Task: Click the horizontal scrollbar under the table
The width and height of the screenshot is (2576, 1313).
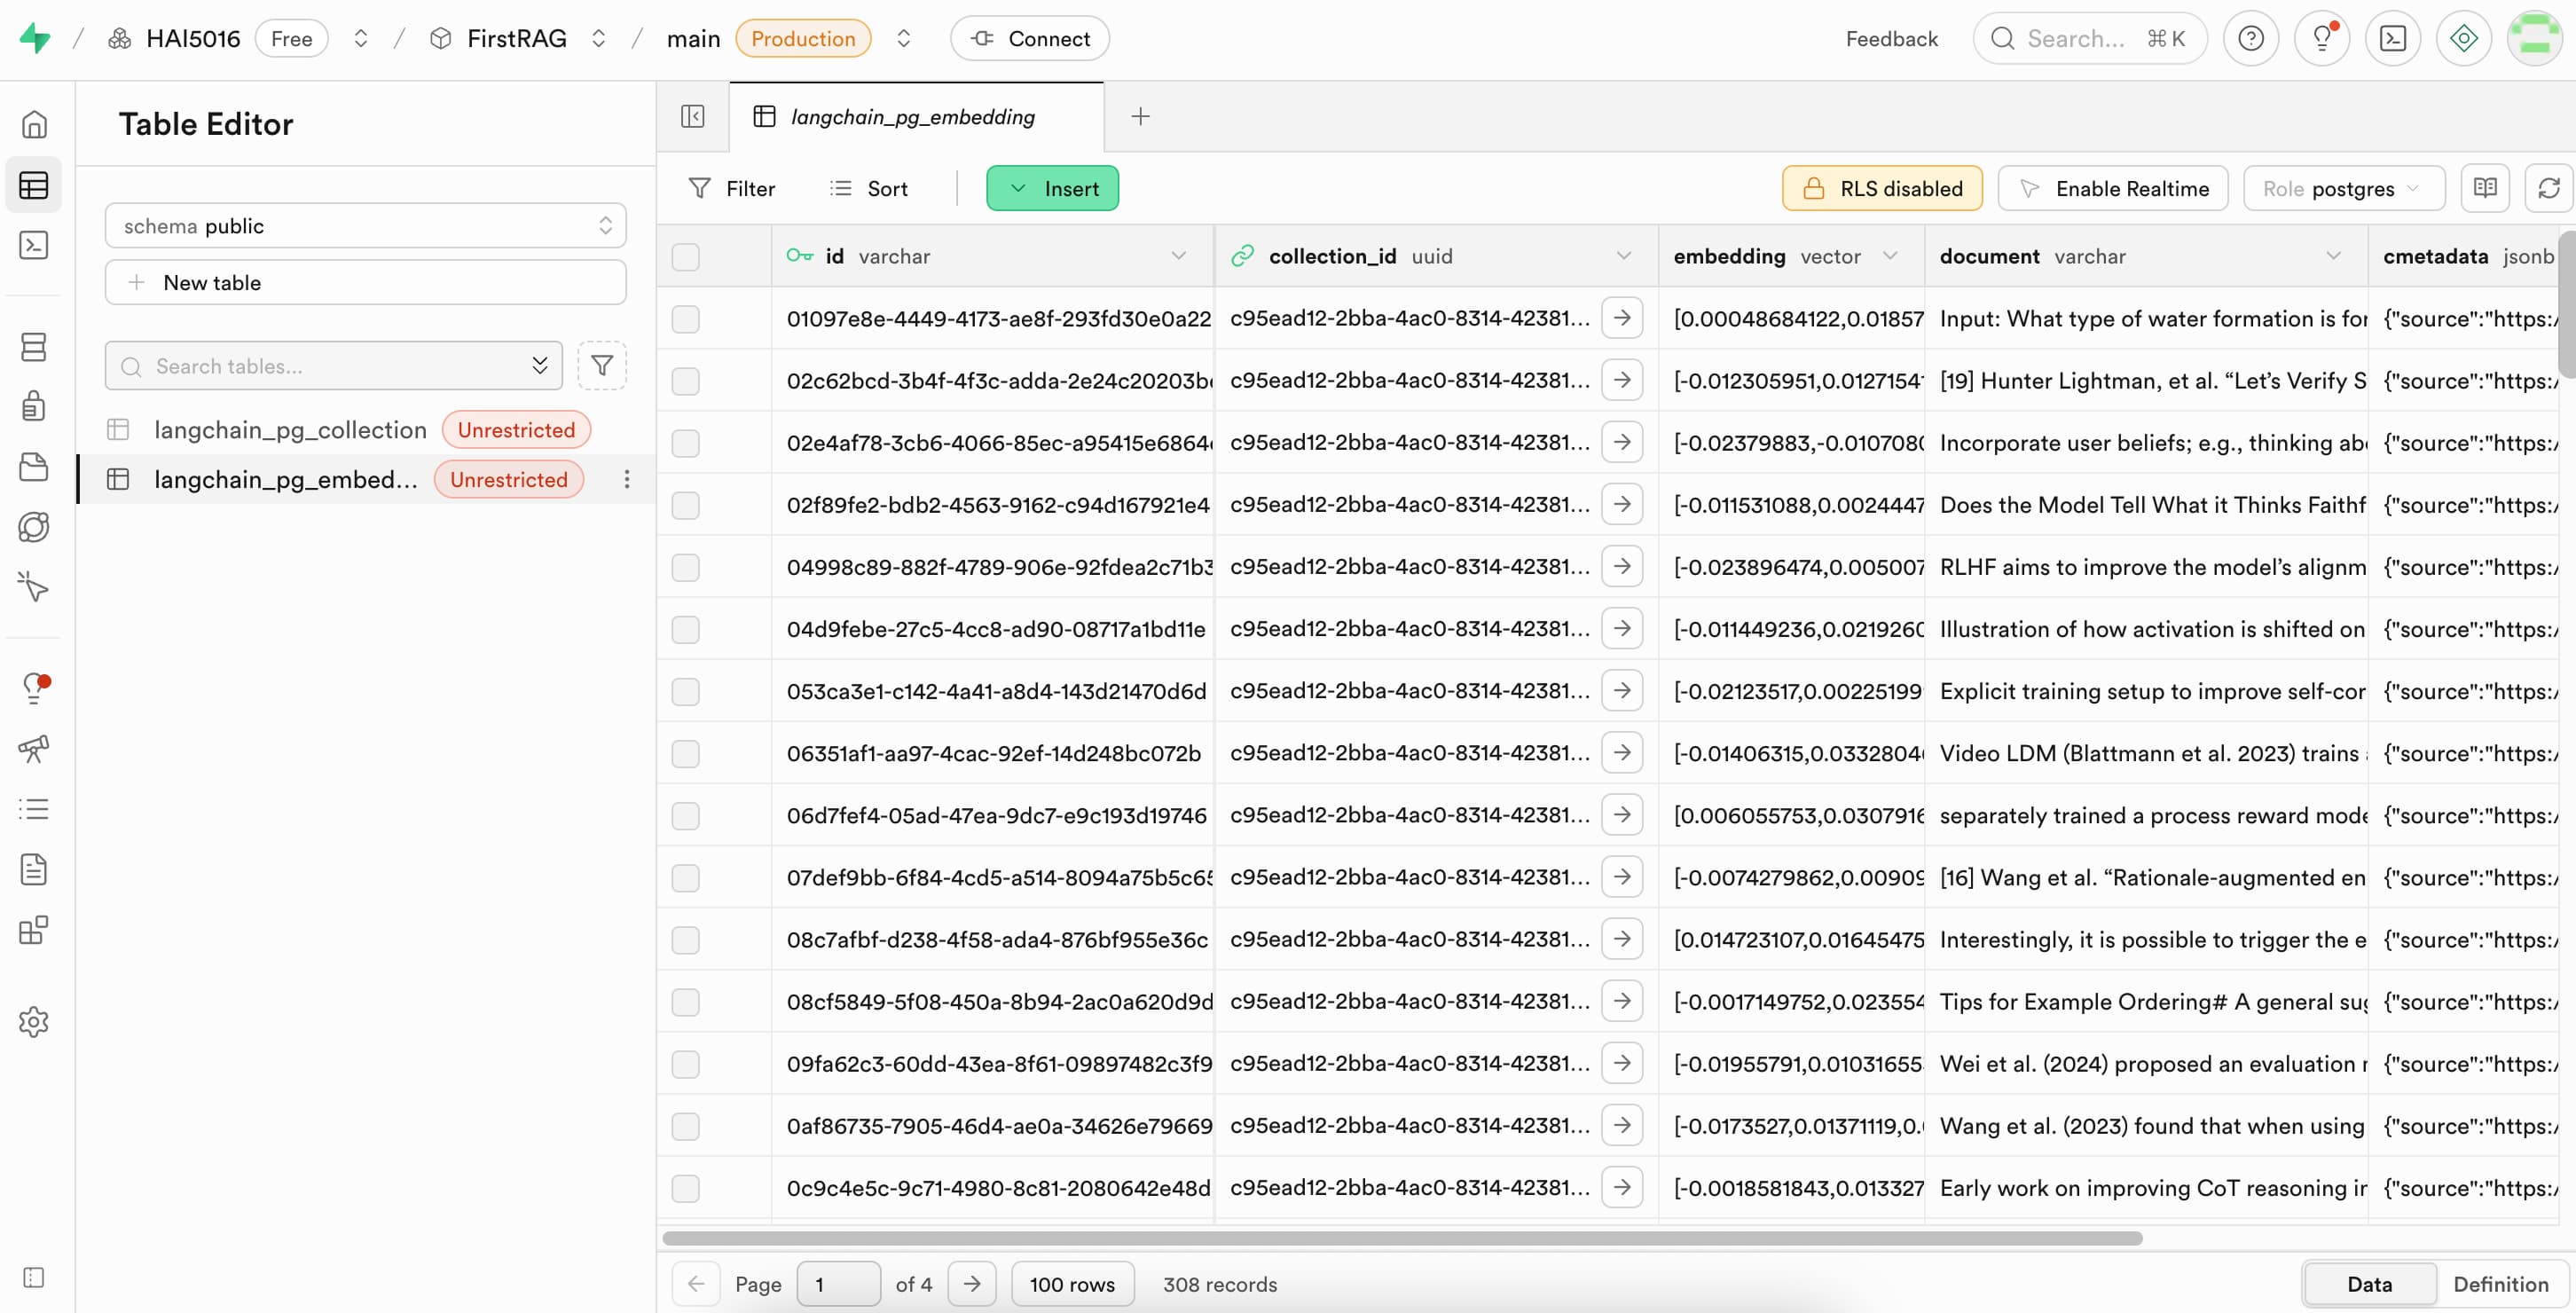Action: pyautogui.click(x=1400, y=1238)
